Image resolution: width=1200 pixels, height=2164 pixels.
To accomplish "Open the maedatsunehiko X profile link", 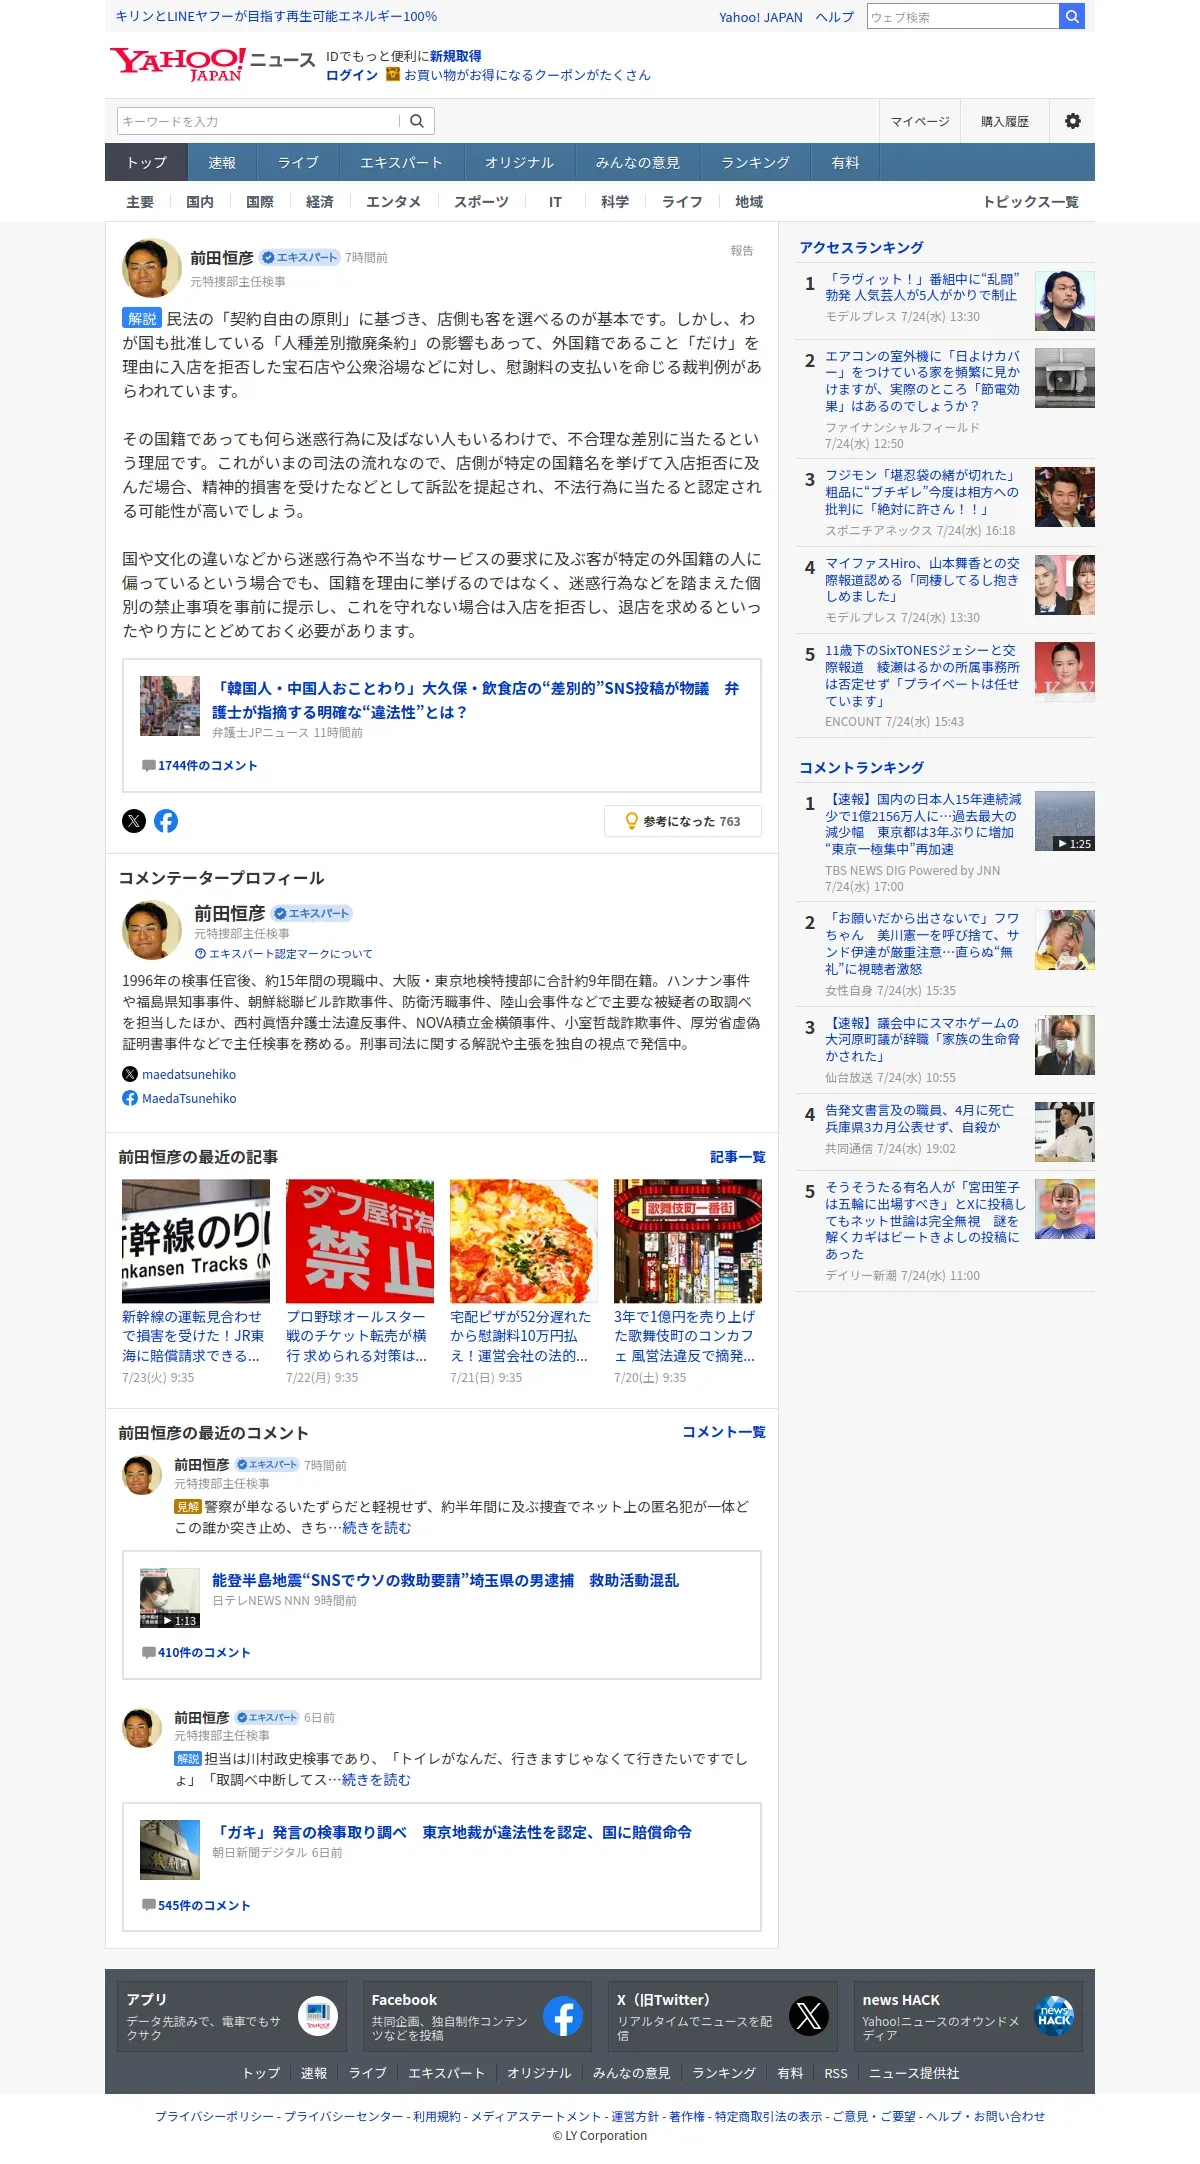I will 189,1074.
